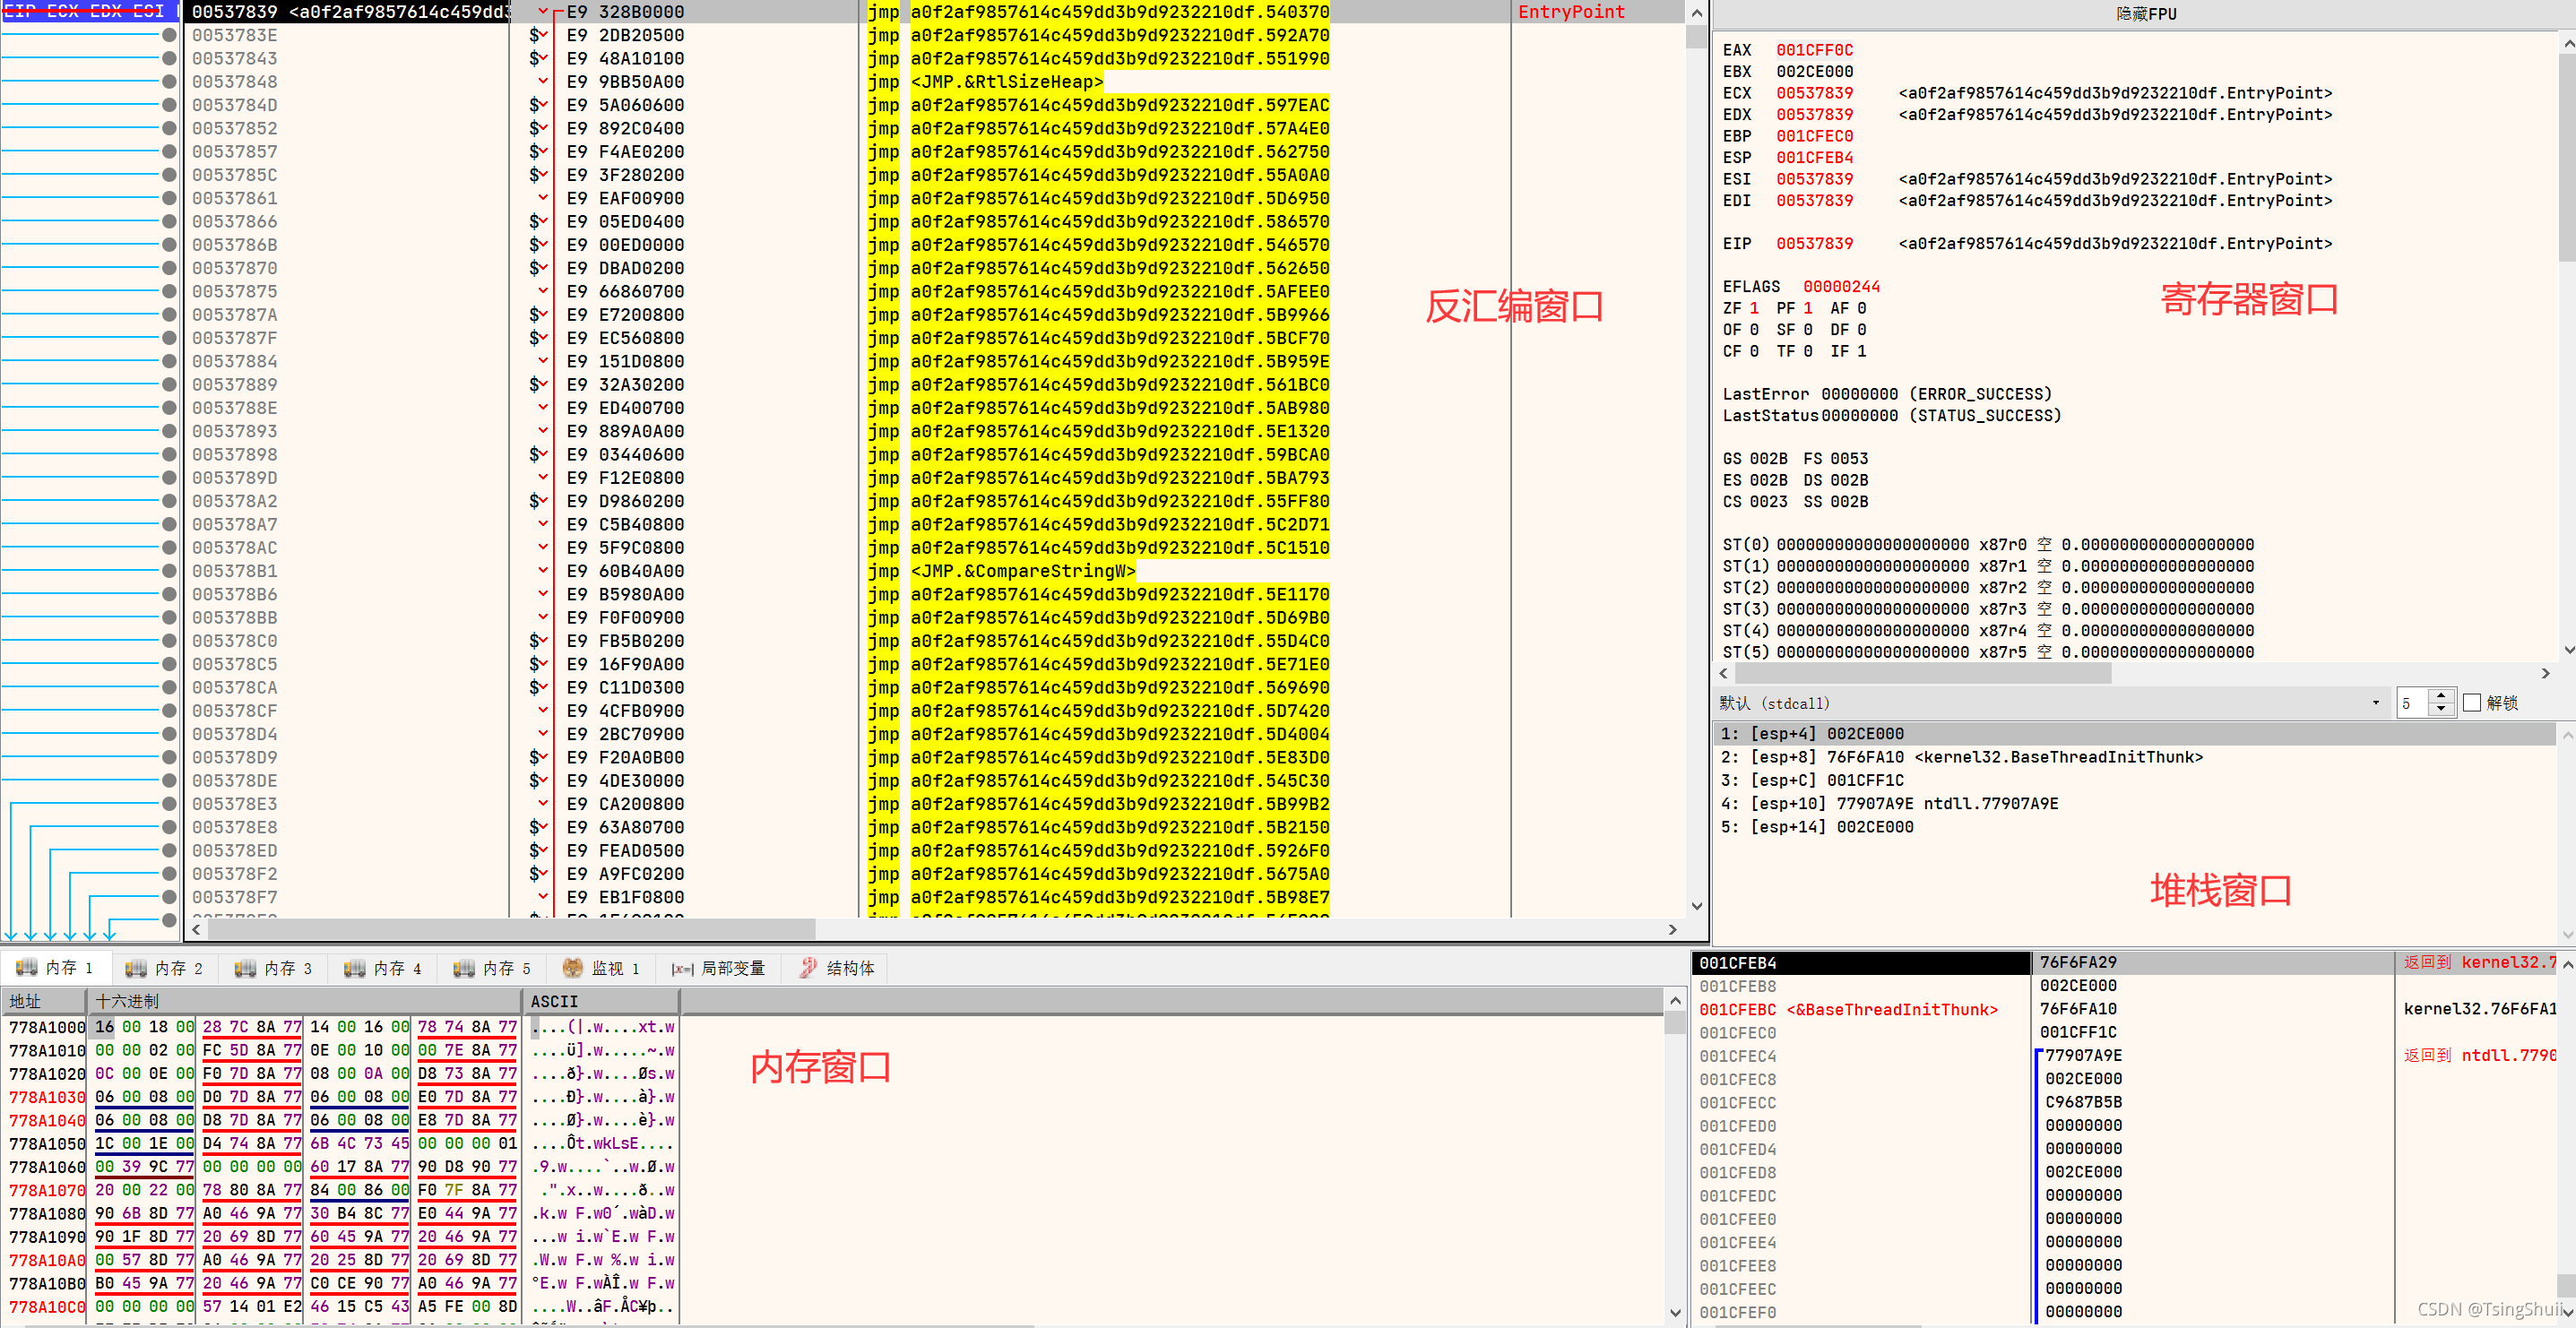Click the 结构体 struct candy-cane icon
Viewport: 2576px width, 1328px height.
coord(808,968)
